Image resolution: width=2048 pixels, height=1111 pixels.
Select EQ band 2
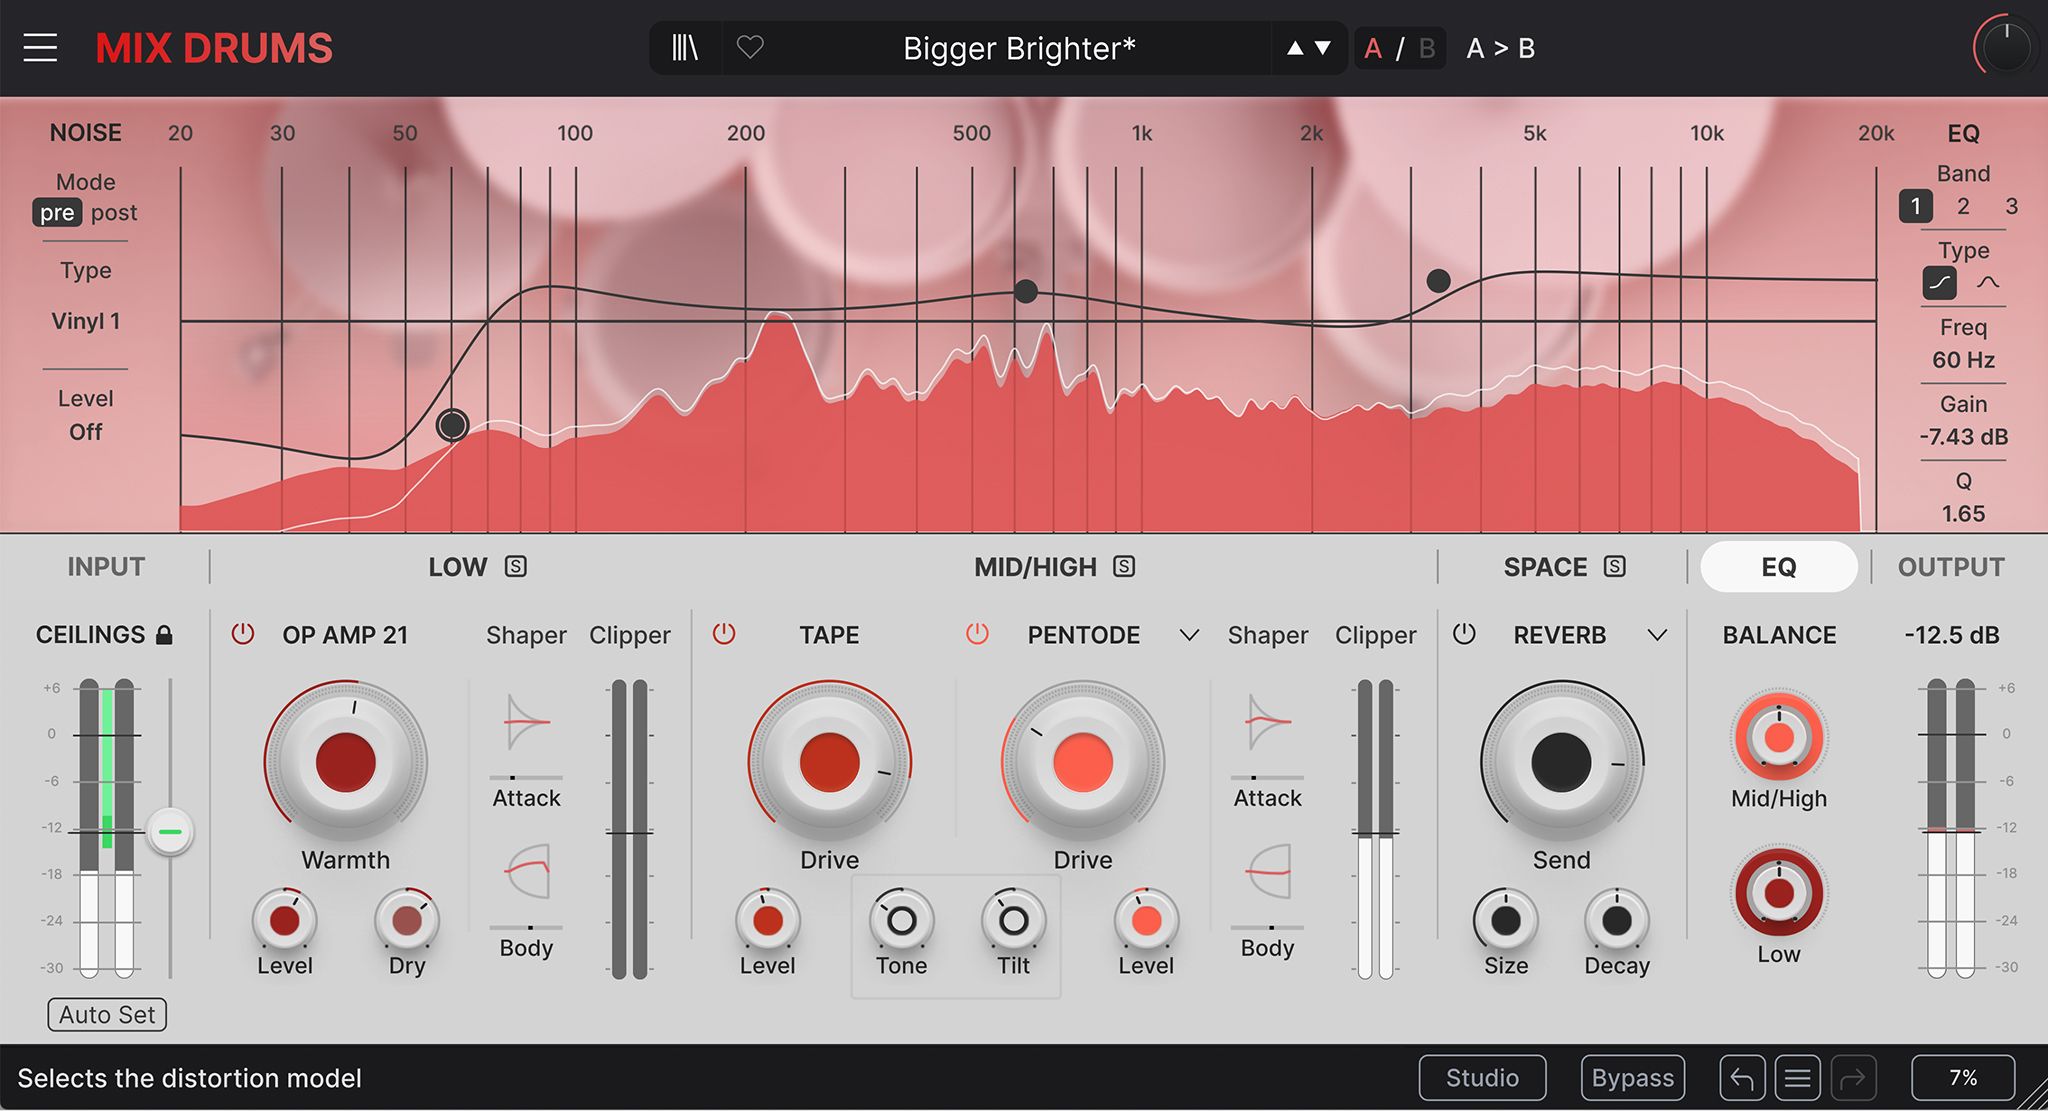pyautogui.click(x=1963, y=207)
